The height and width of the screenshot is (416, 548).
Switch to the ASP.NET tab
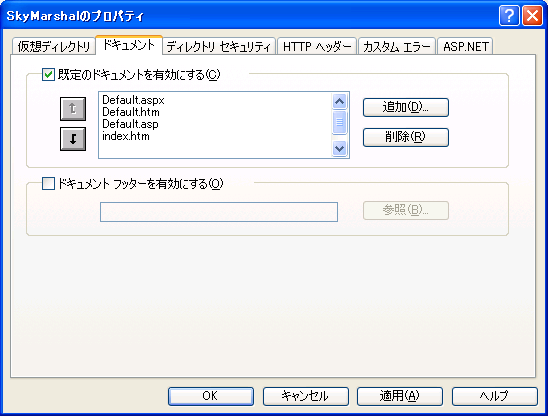click(466, 46)
